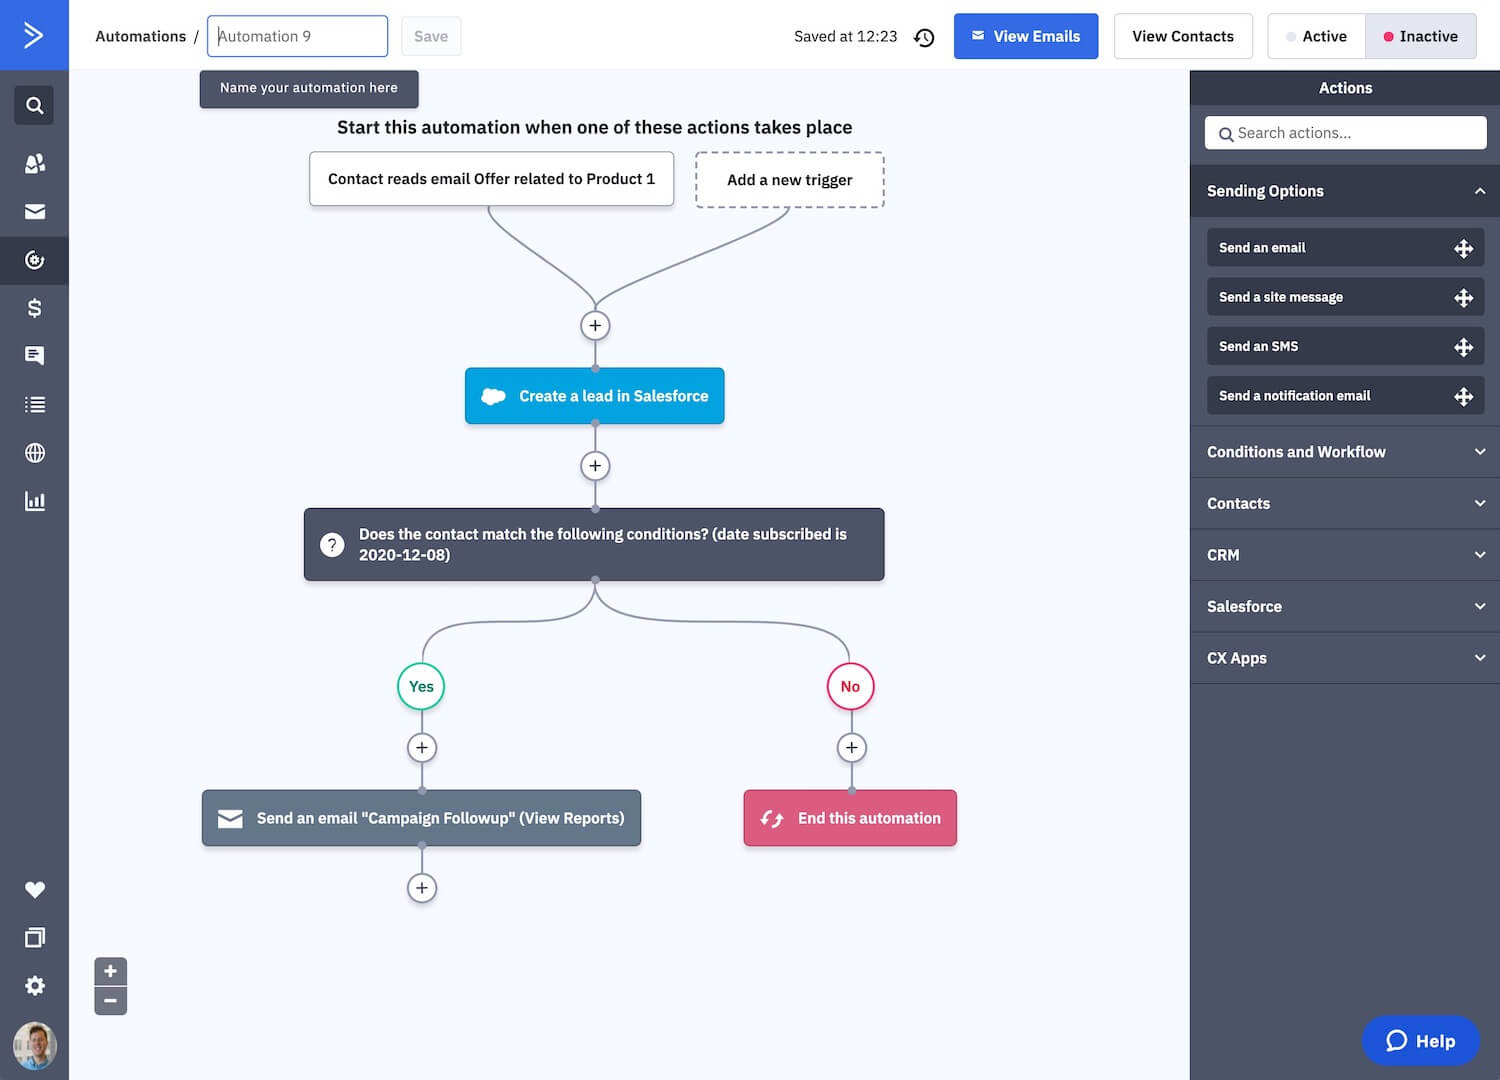Focus the automation name input field

(298, 36)
